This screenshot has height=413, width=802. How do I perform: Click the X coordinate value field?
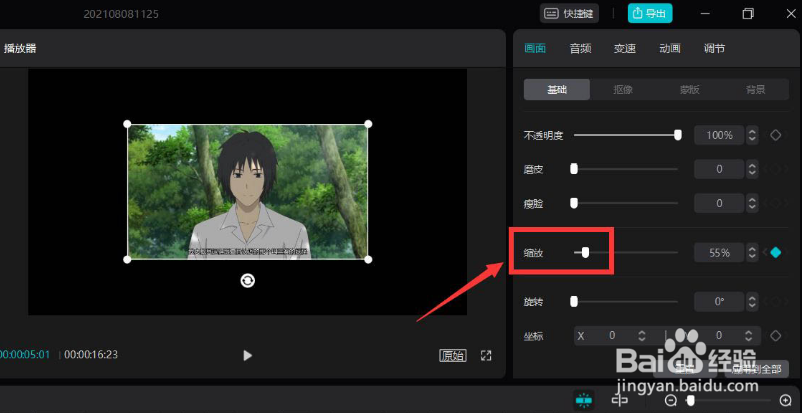pyautogui.click(x=612, y=336)
